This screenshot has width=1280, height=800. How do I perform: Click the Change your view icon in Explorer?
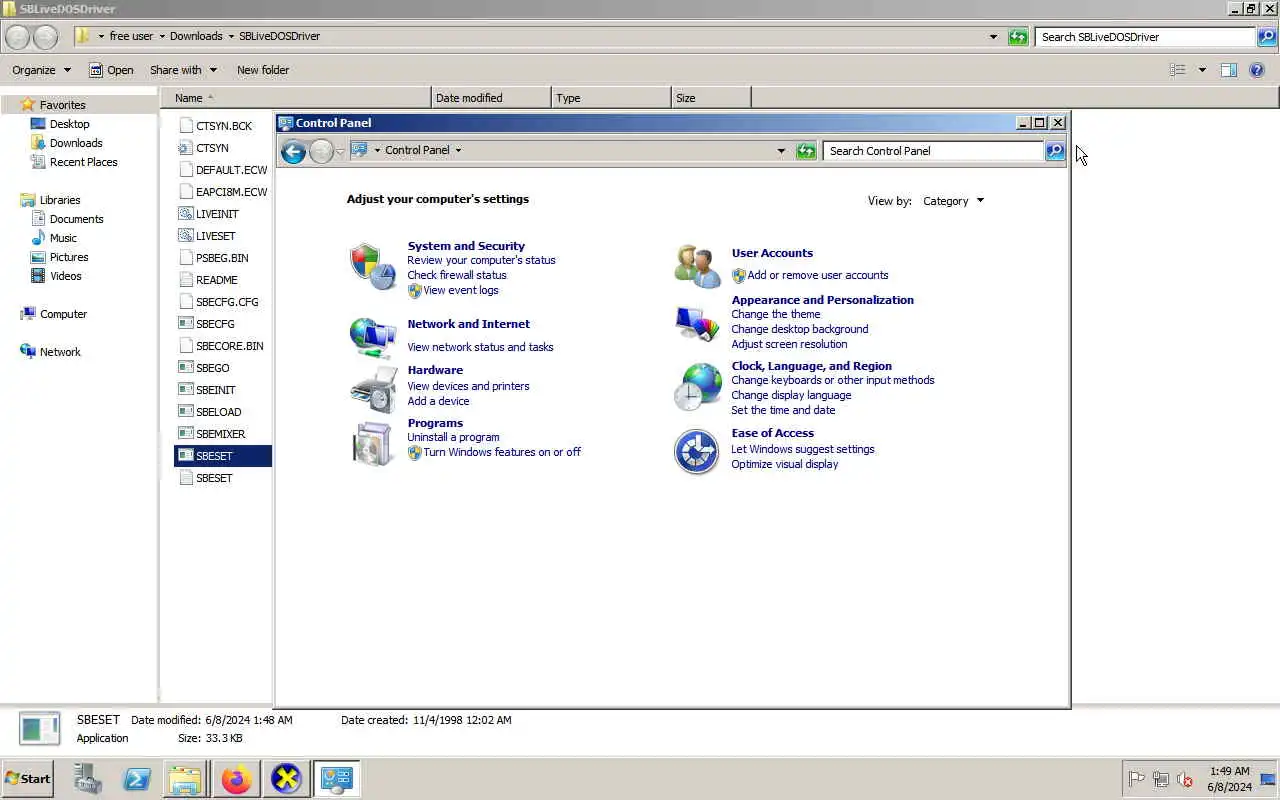1178,70
